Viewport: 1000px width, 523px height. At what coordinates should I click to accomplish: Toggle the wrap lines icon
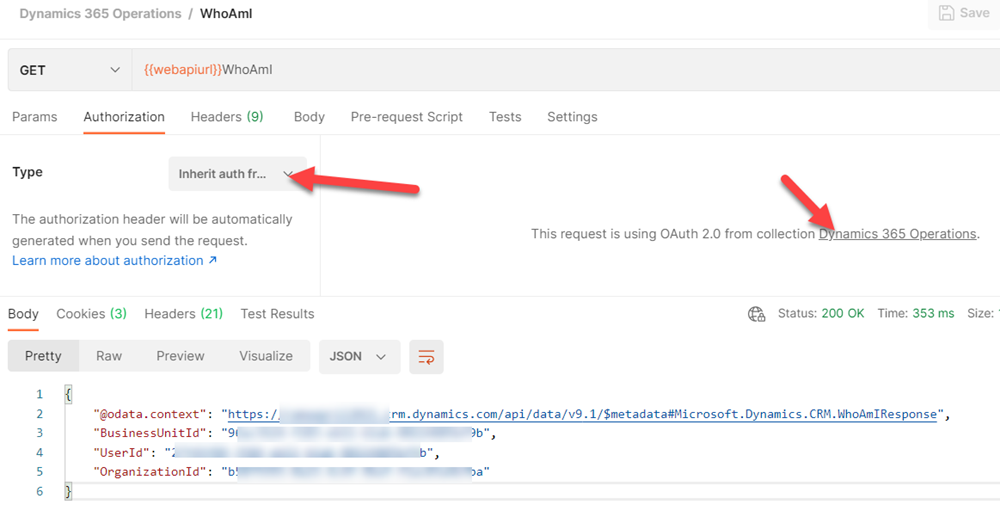tap(426, 357)
